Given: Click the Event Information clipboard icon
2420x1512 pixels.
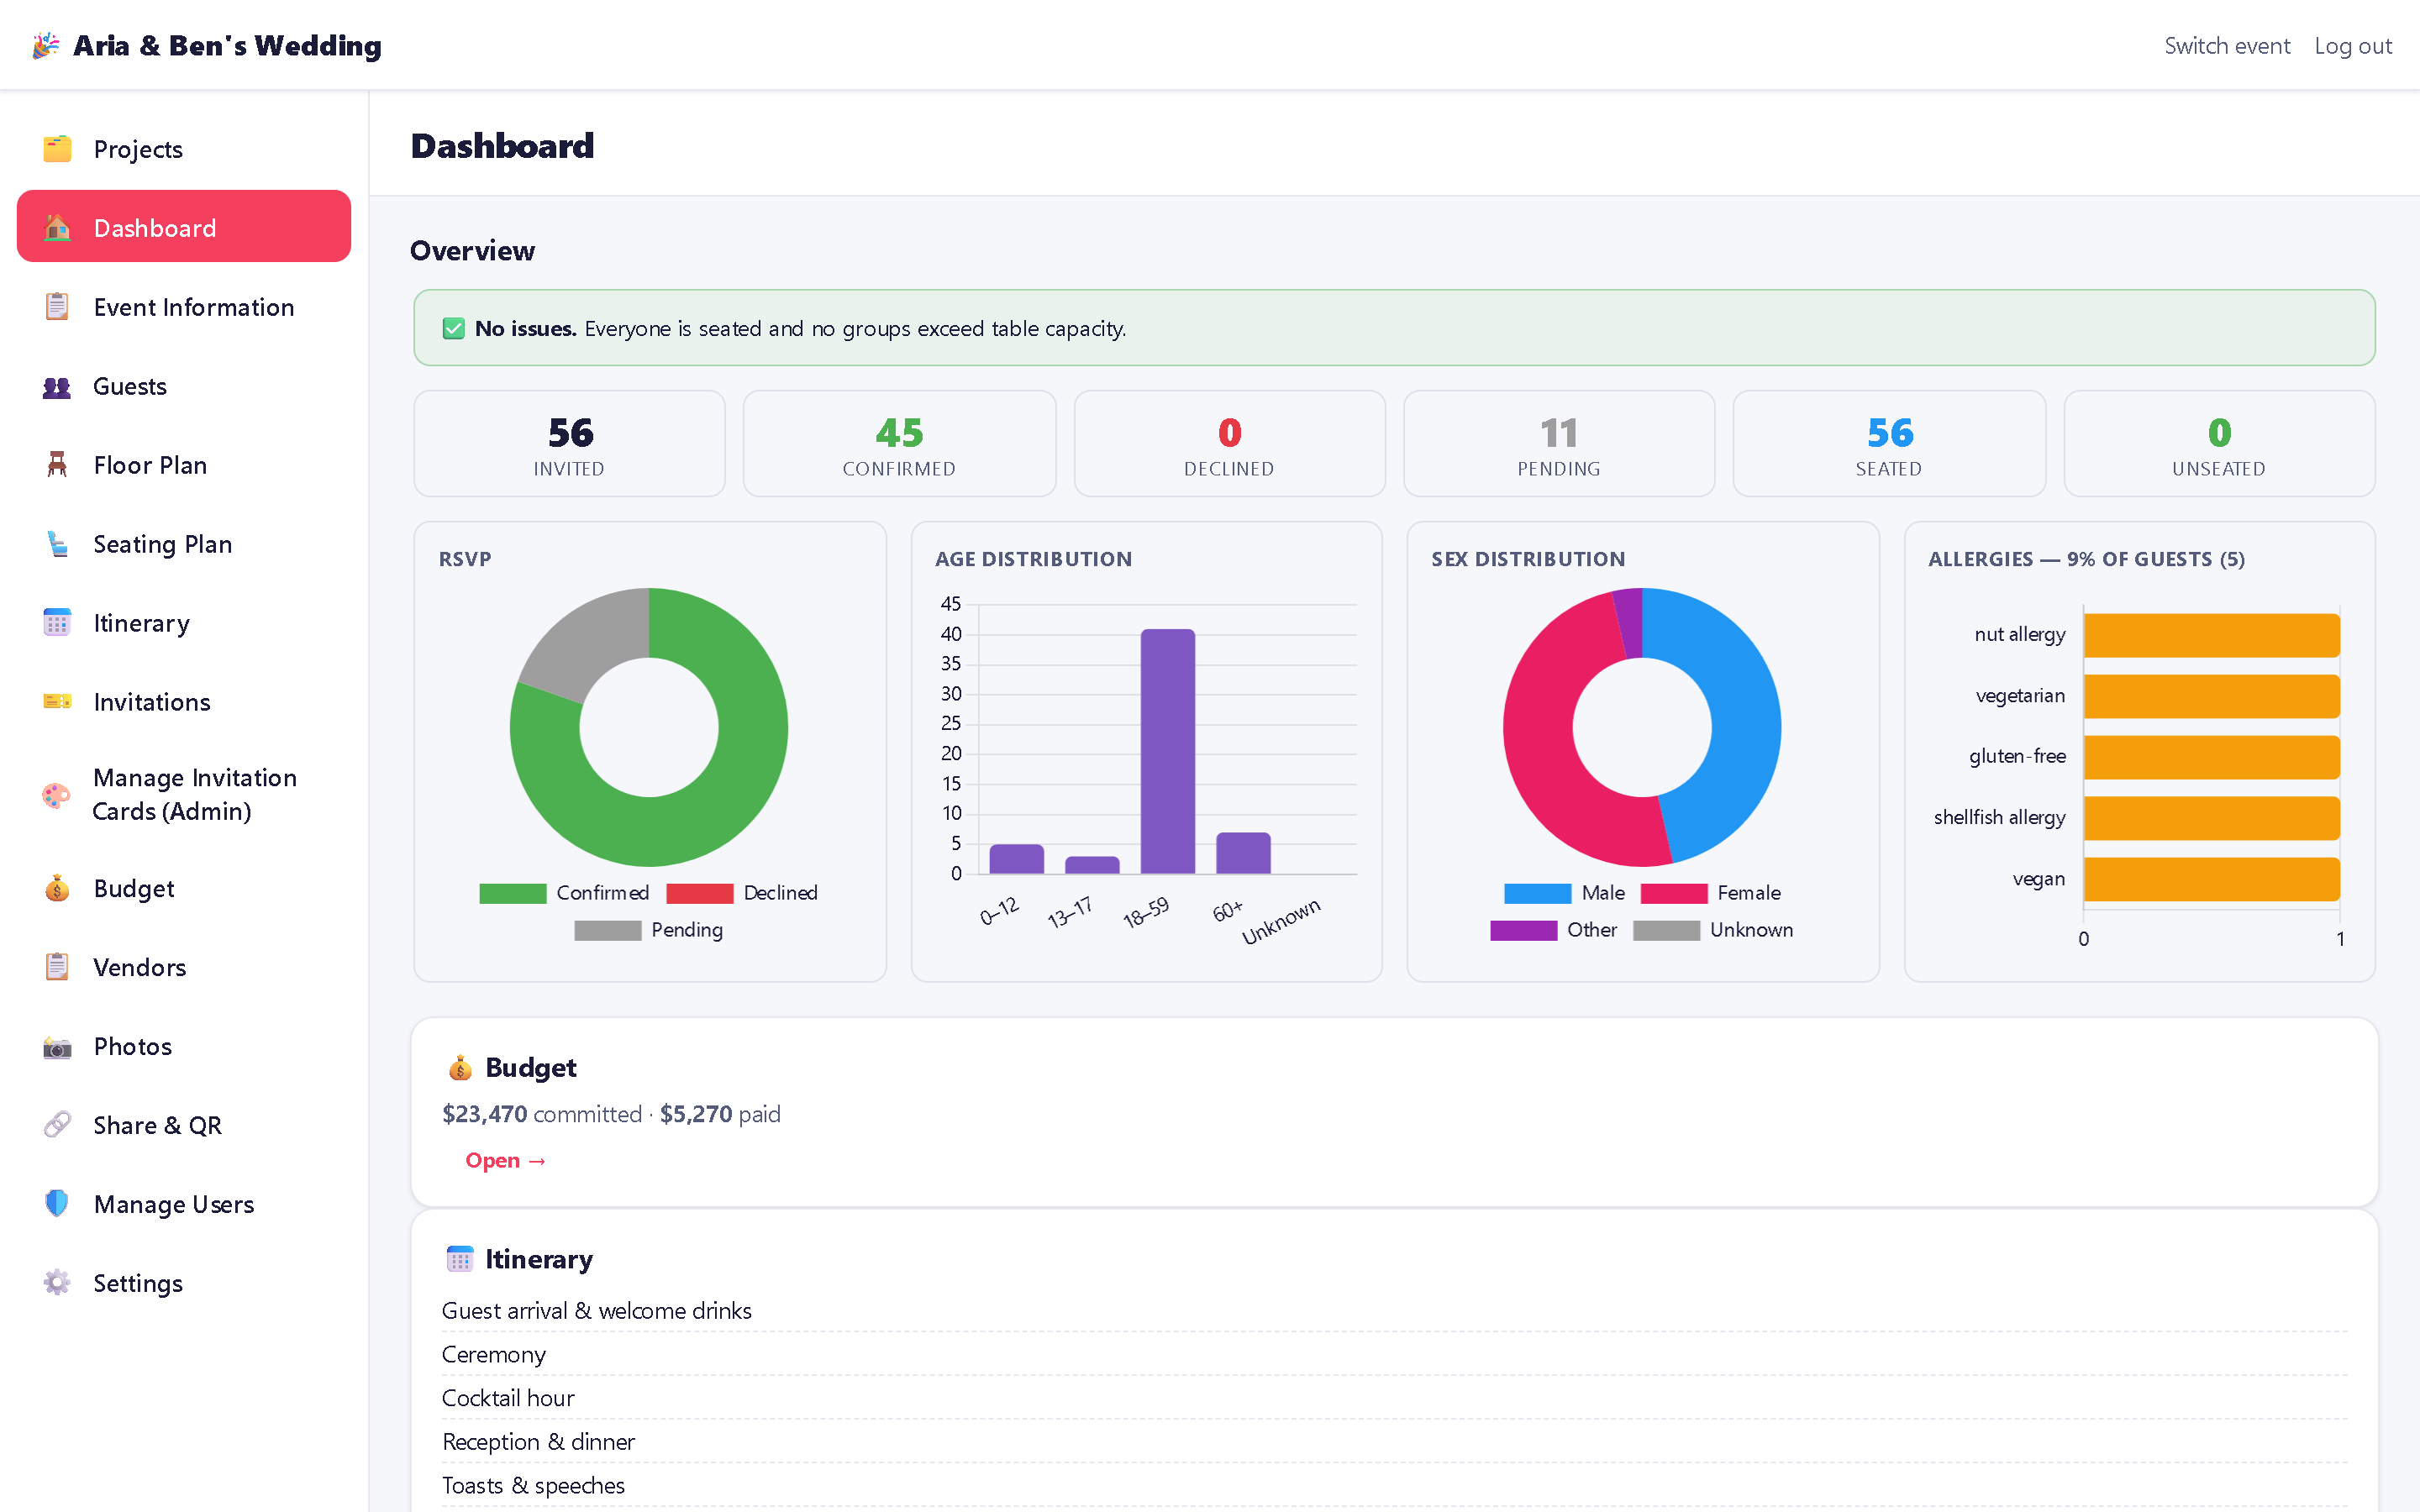Looking at the screenshot, I should 57,307.
